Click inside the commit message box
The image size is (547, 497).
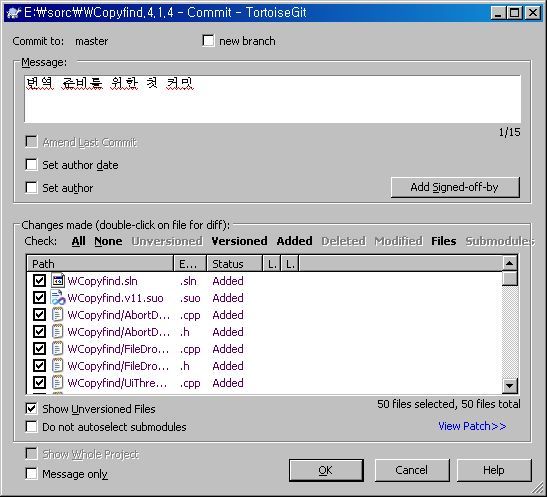pos(272,99)
